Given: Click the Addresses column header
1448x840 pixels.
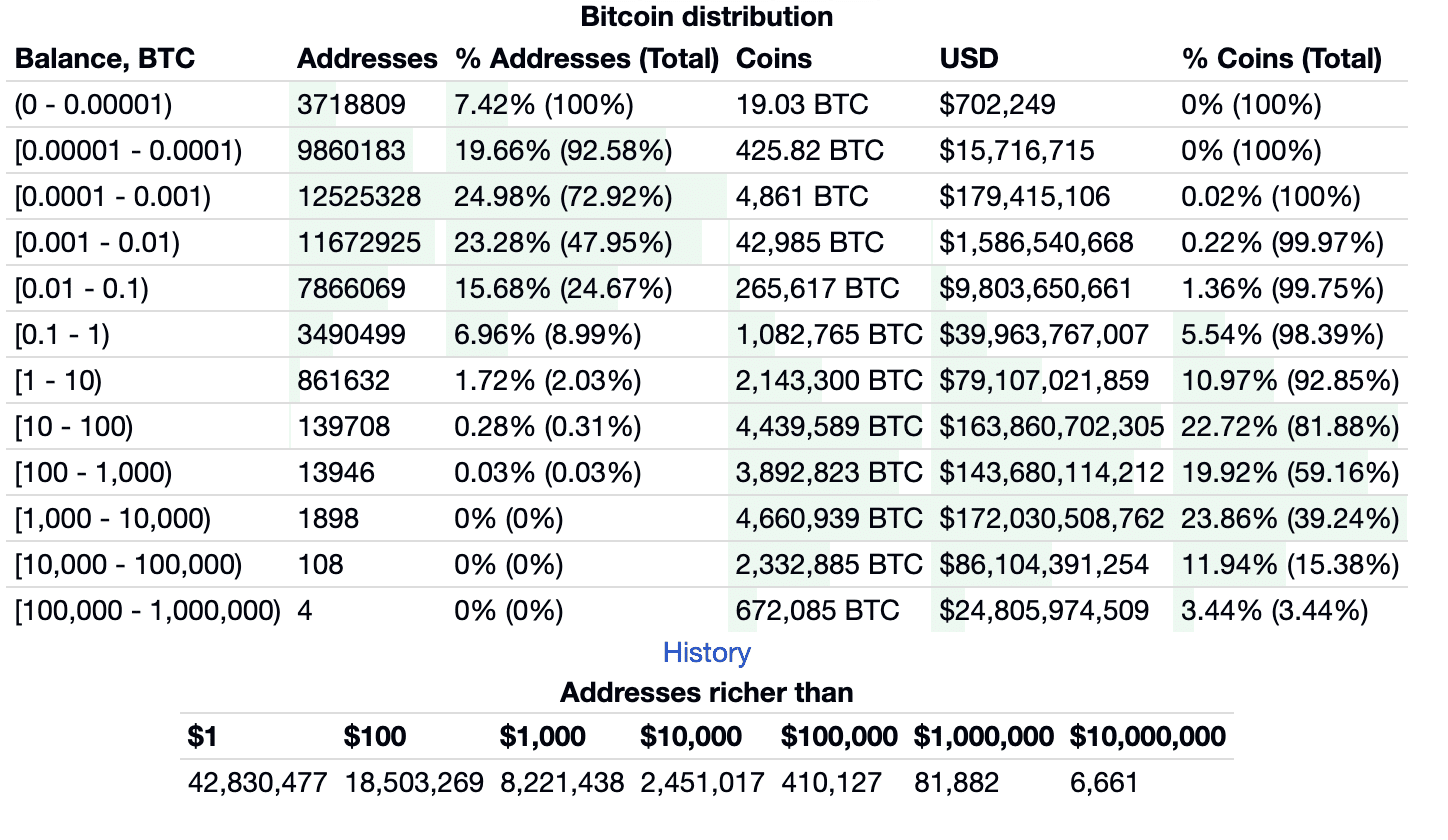Looking at the screenshot, I should point(367,59).
